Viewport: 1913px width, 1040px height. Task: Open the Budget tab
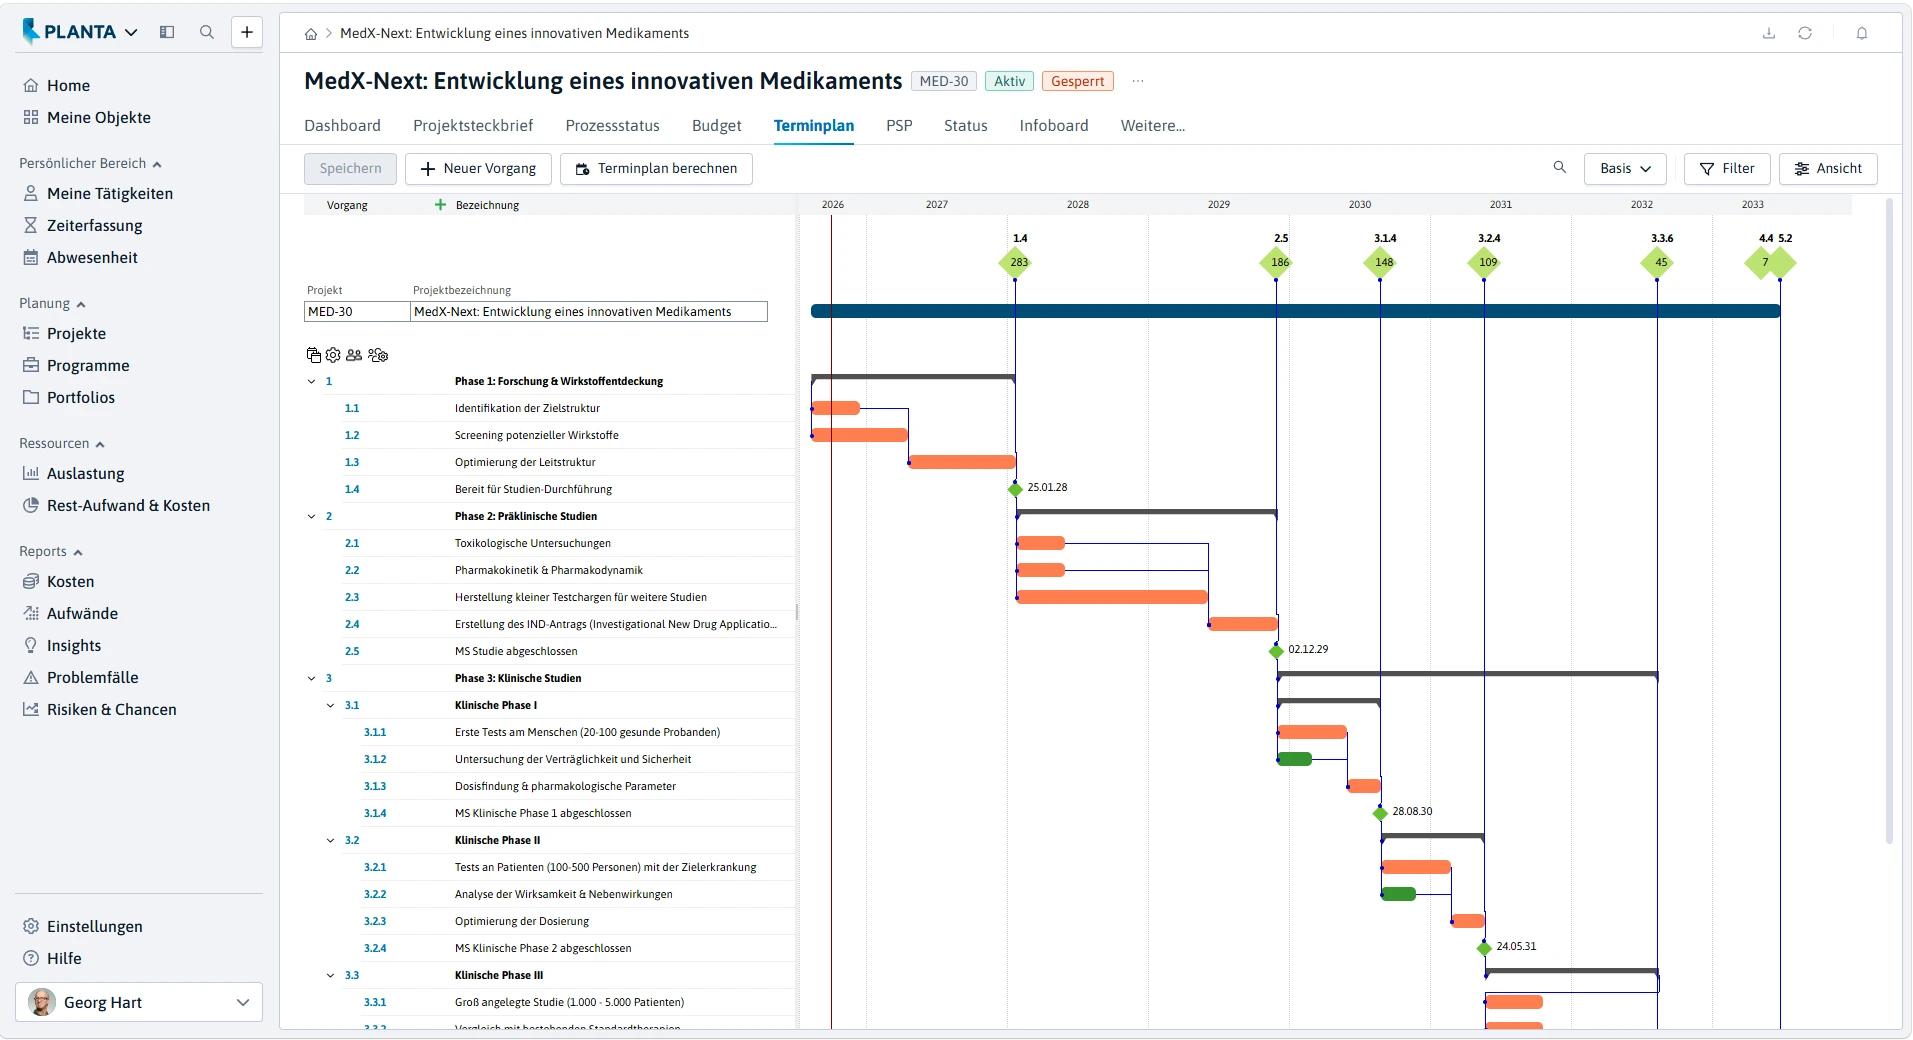click(x=716, y=125)
